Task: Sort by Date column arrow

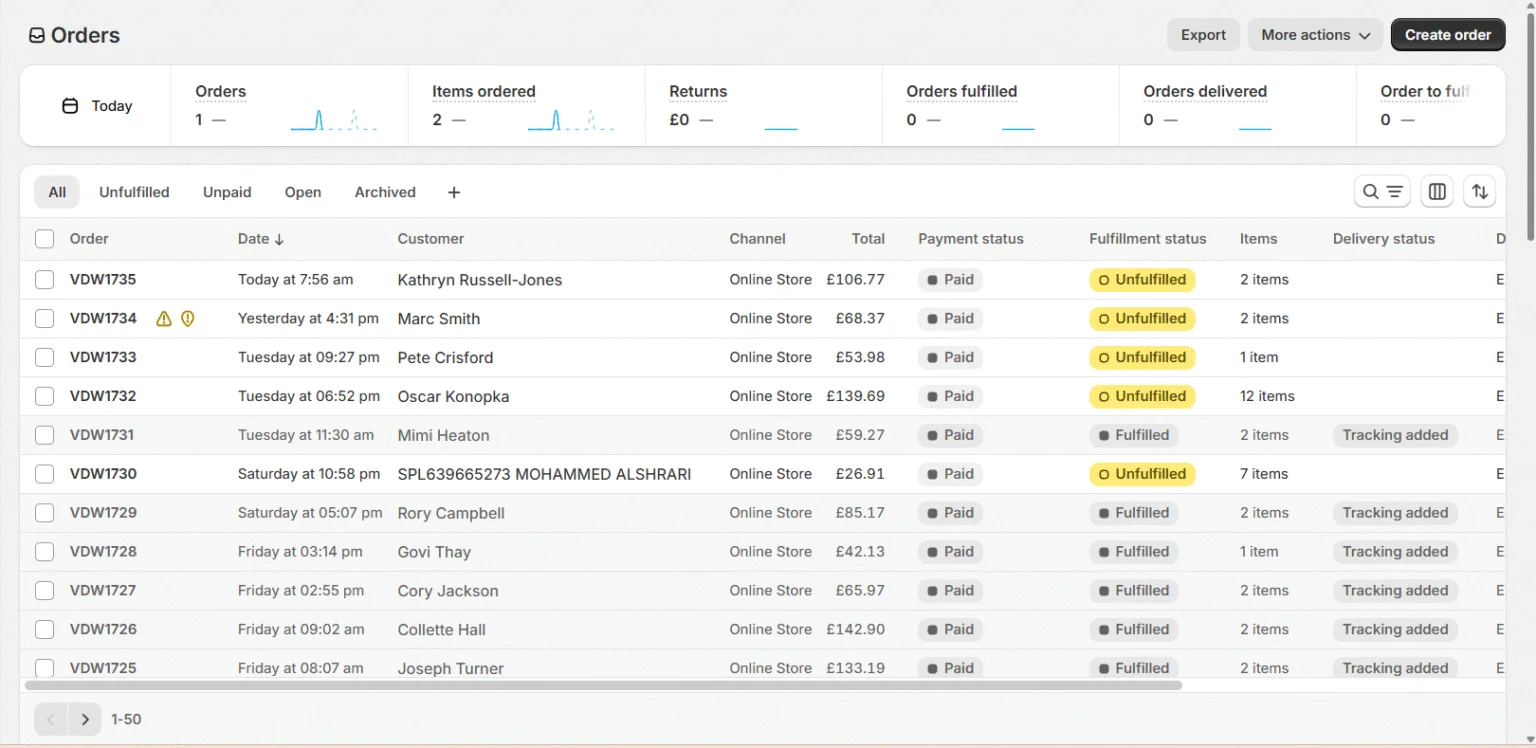Action: pyautogui.click(x=280, y=239)
